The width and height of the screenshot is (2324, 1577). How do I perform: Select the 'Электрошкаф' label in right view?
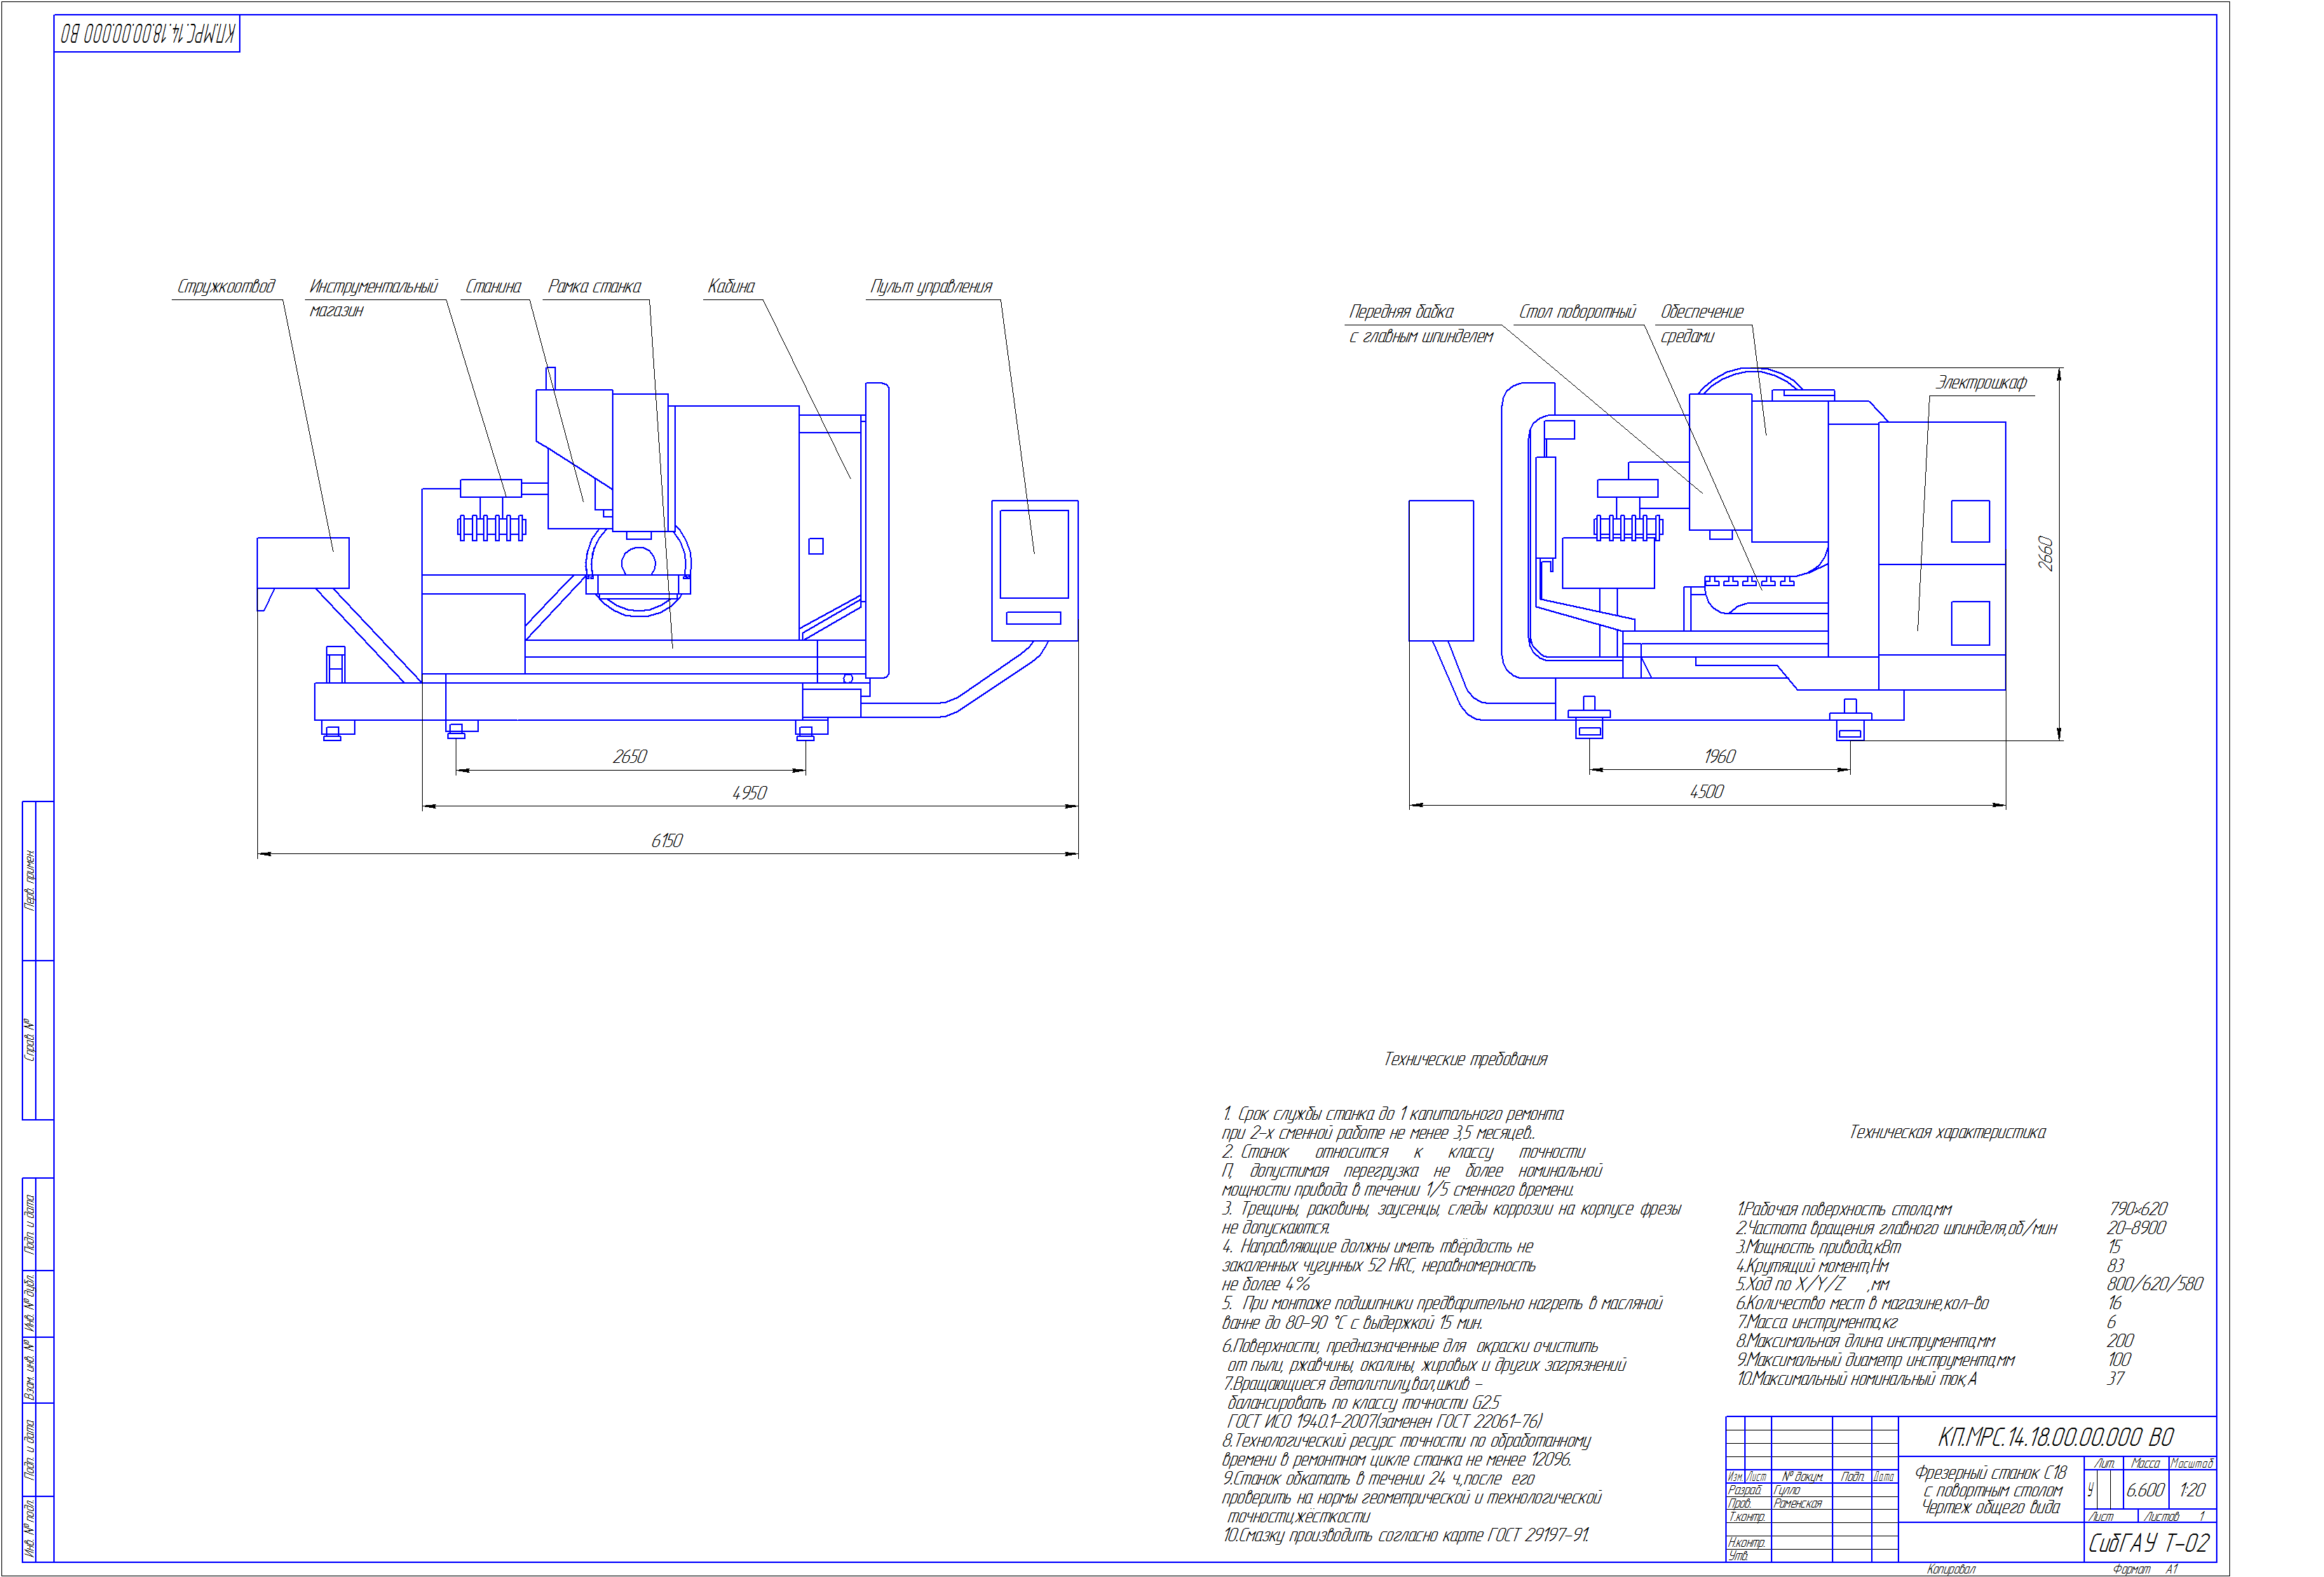pyautogui.click(x=1981, y=383)
